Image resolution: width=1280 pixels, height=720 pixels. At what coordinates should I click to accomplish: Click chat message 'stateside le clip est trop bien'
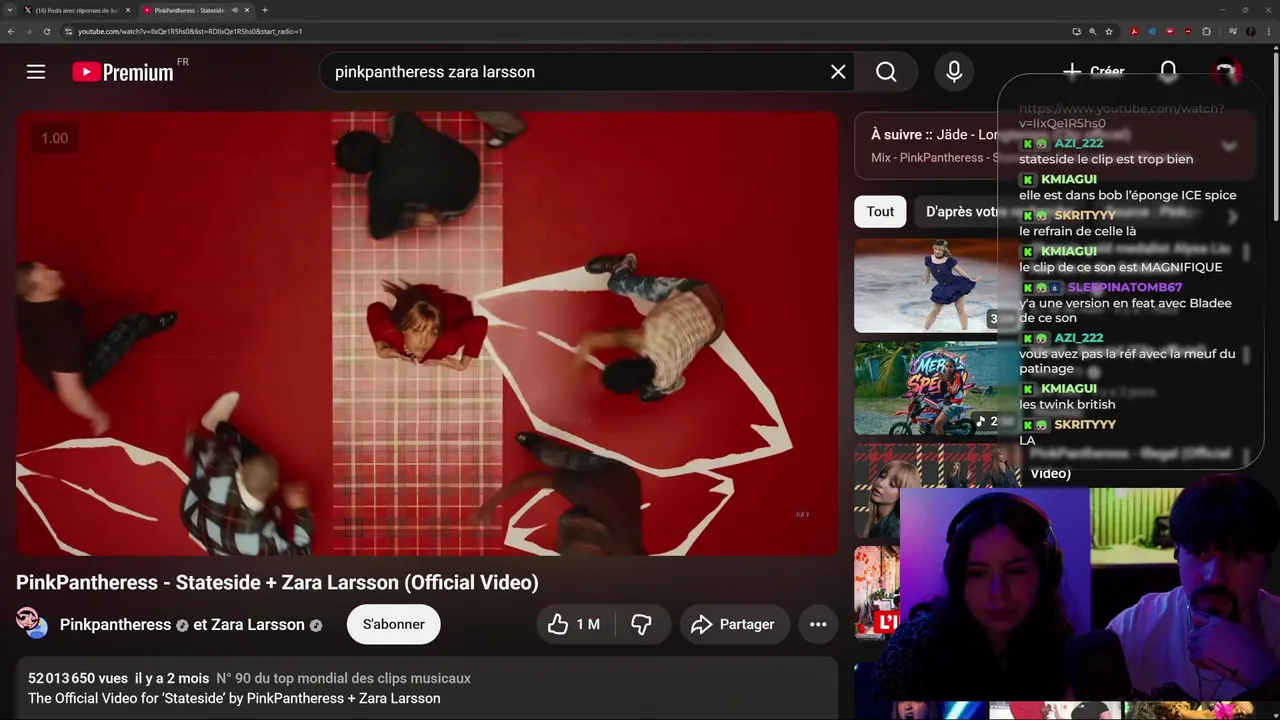coord(1106,159)
